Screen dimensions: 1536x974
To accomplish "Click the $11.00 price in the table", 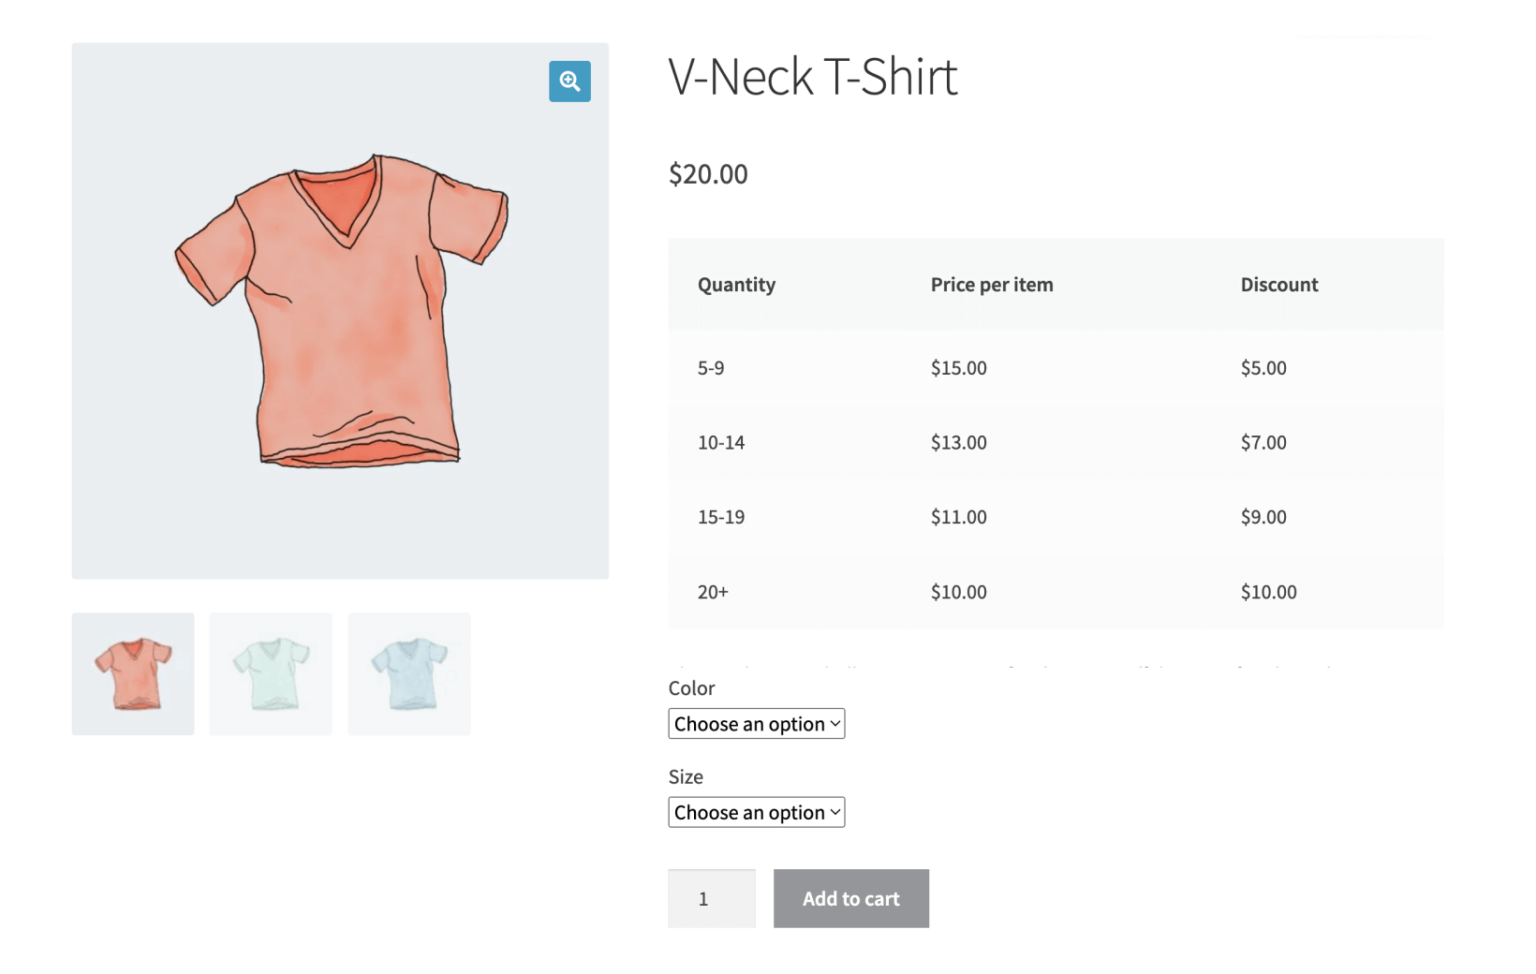I will coord(958,517).
